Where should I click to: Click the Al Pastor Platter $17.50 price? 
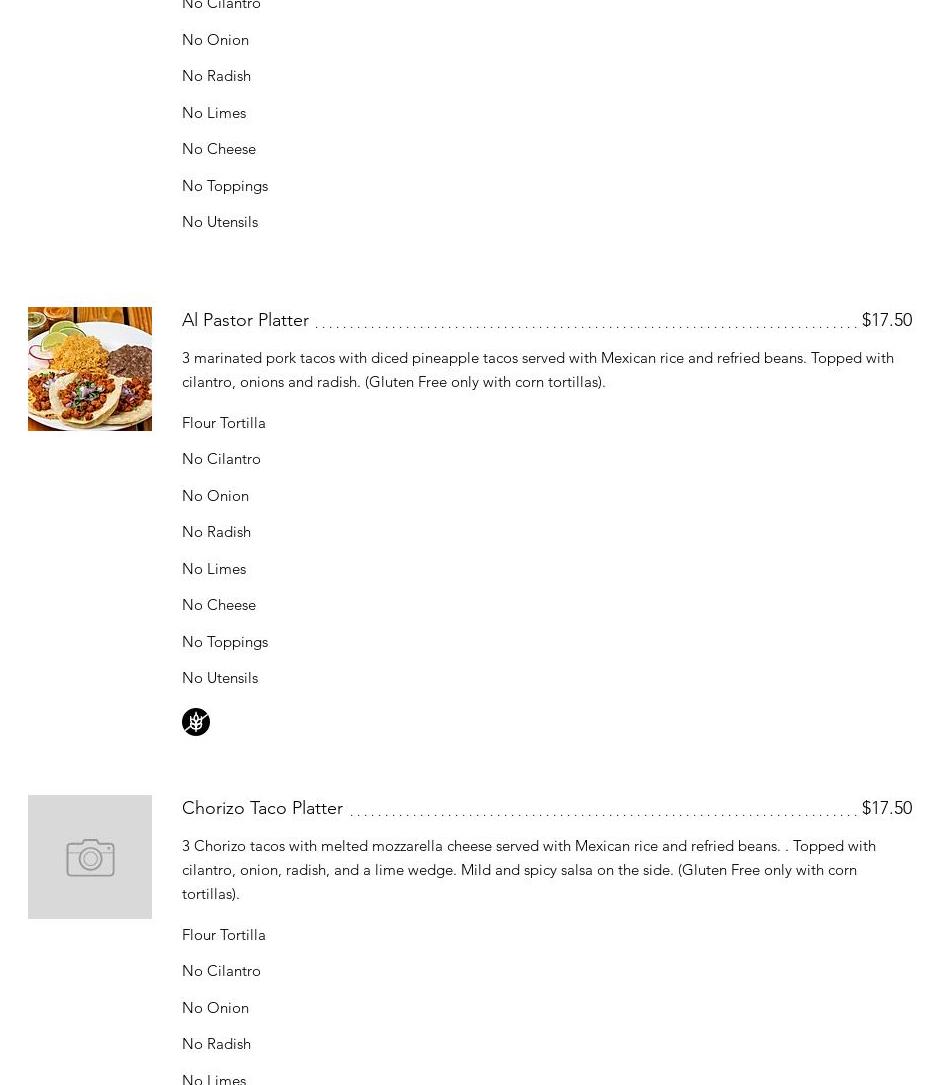[887, 320]
